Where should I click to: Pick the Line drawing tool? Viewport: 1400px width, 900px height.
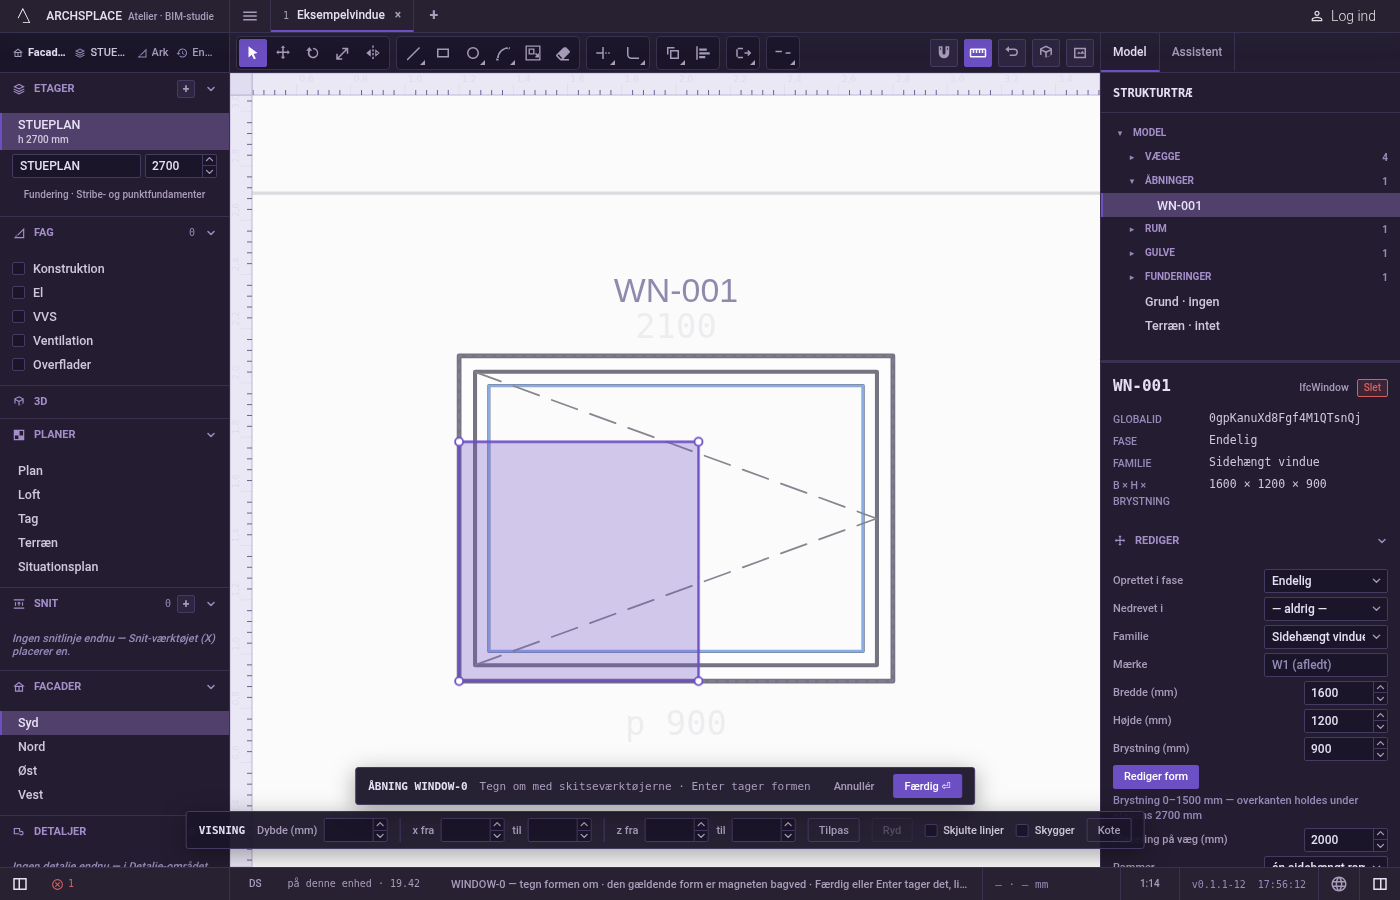(x=413, y=53)
